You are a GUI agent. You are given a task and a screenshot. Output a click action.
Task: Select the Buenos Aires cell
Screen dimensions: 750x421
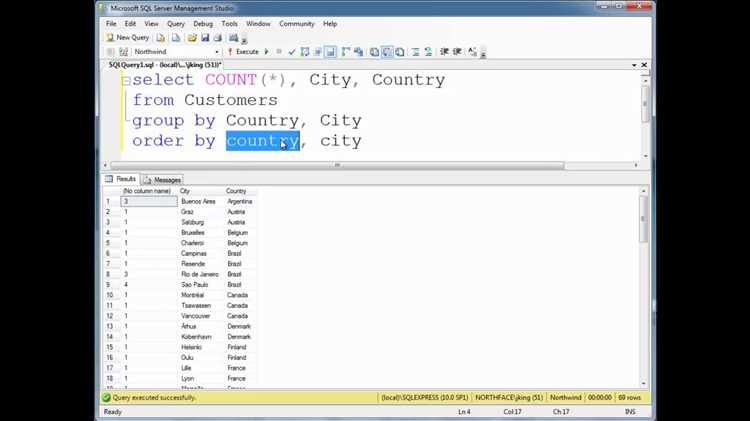click(201, 201)
